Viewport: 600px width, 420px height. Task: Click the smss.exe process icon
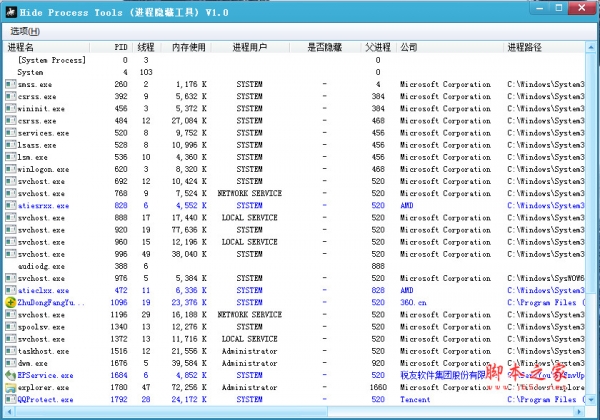point(11,85)
